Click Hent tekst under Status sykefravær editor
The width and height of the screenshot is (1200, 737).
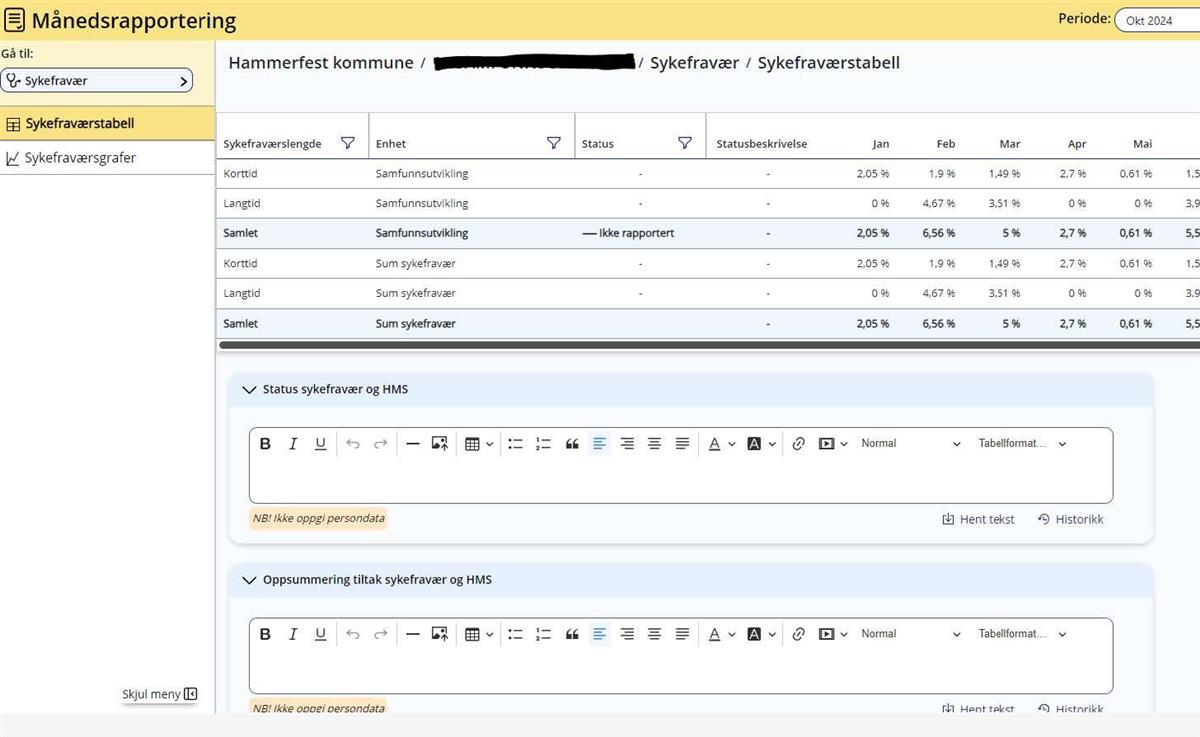[x=978, y=519]
